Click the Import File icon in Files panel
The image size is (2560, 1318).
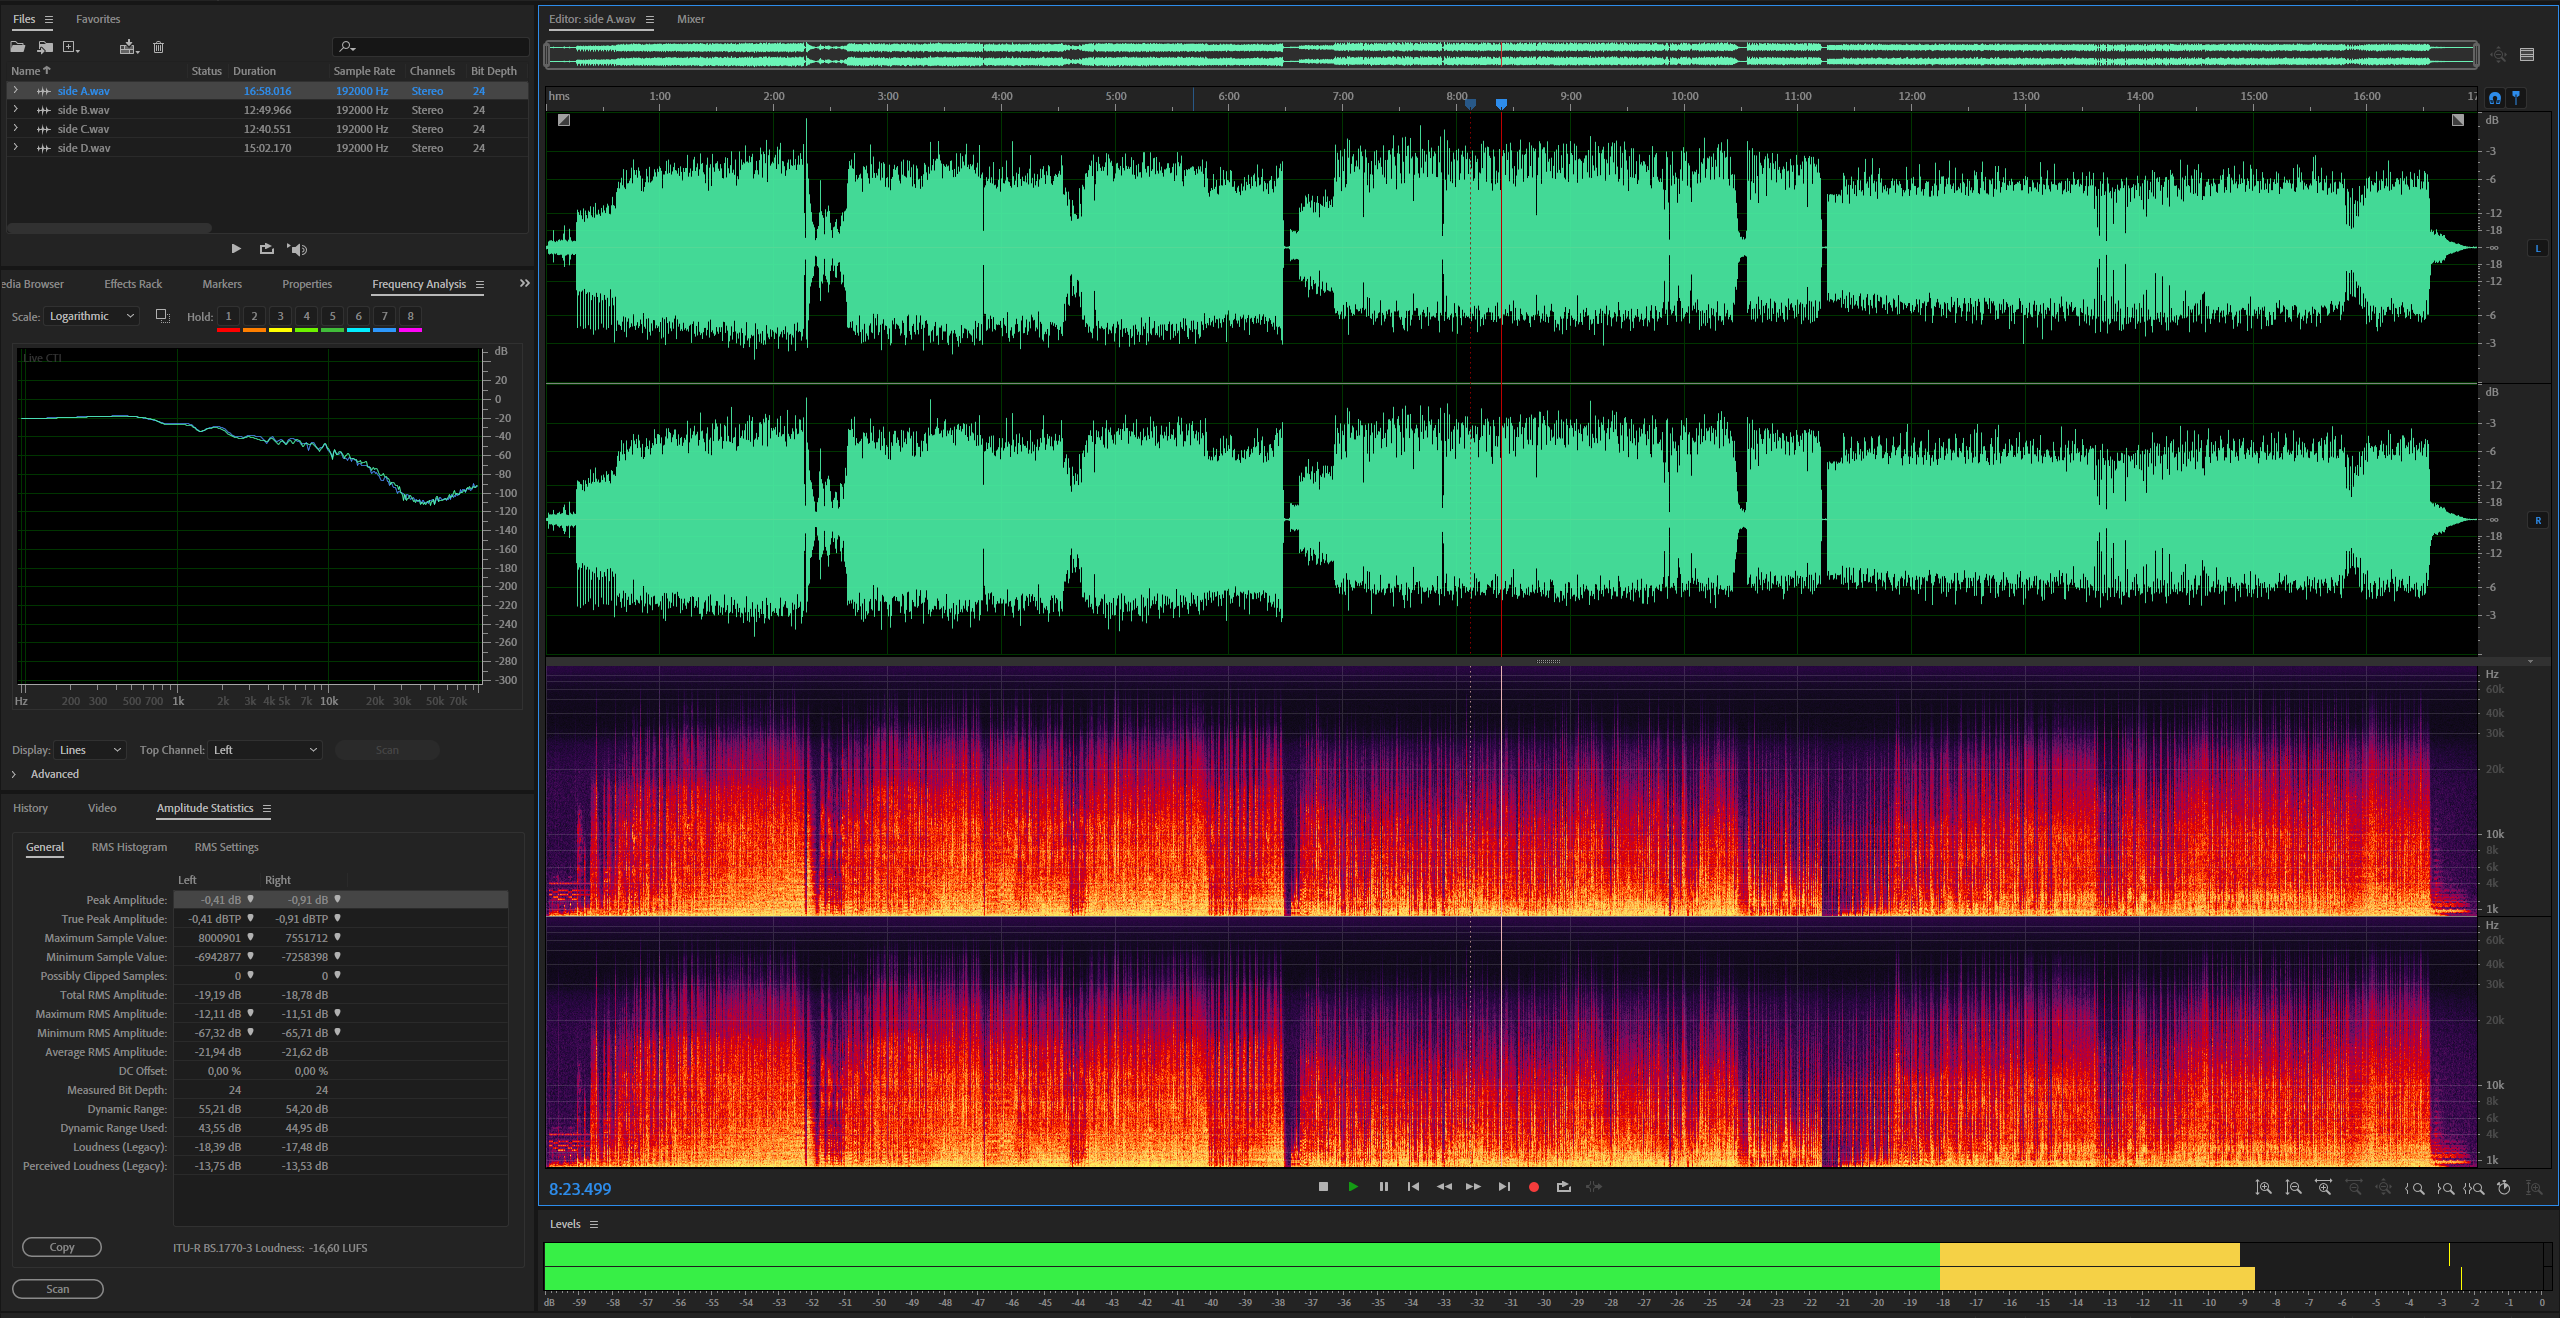pos(45,47)
